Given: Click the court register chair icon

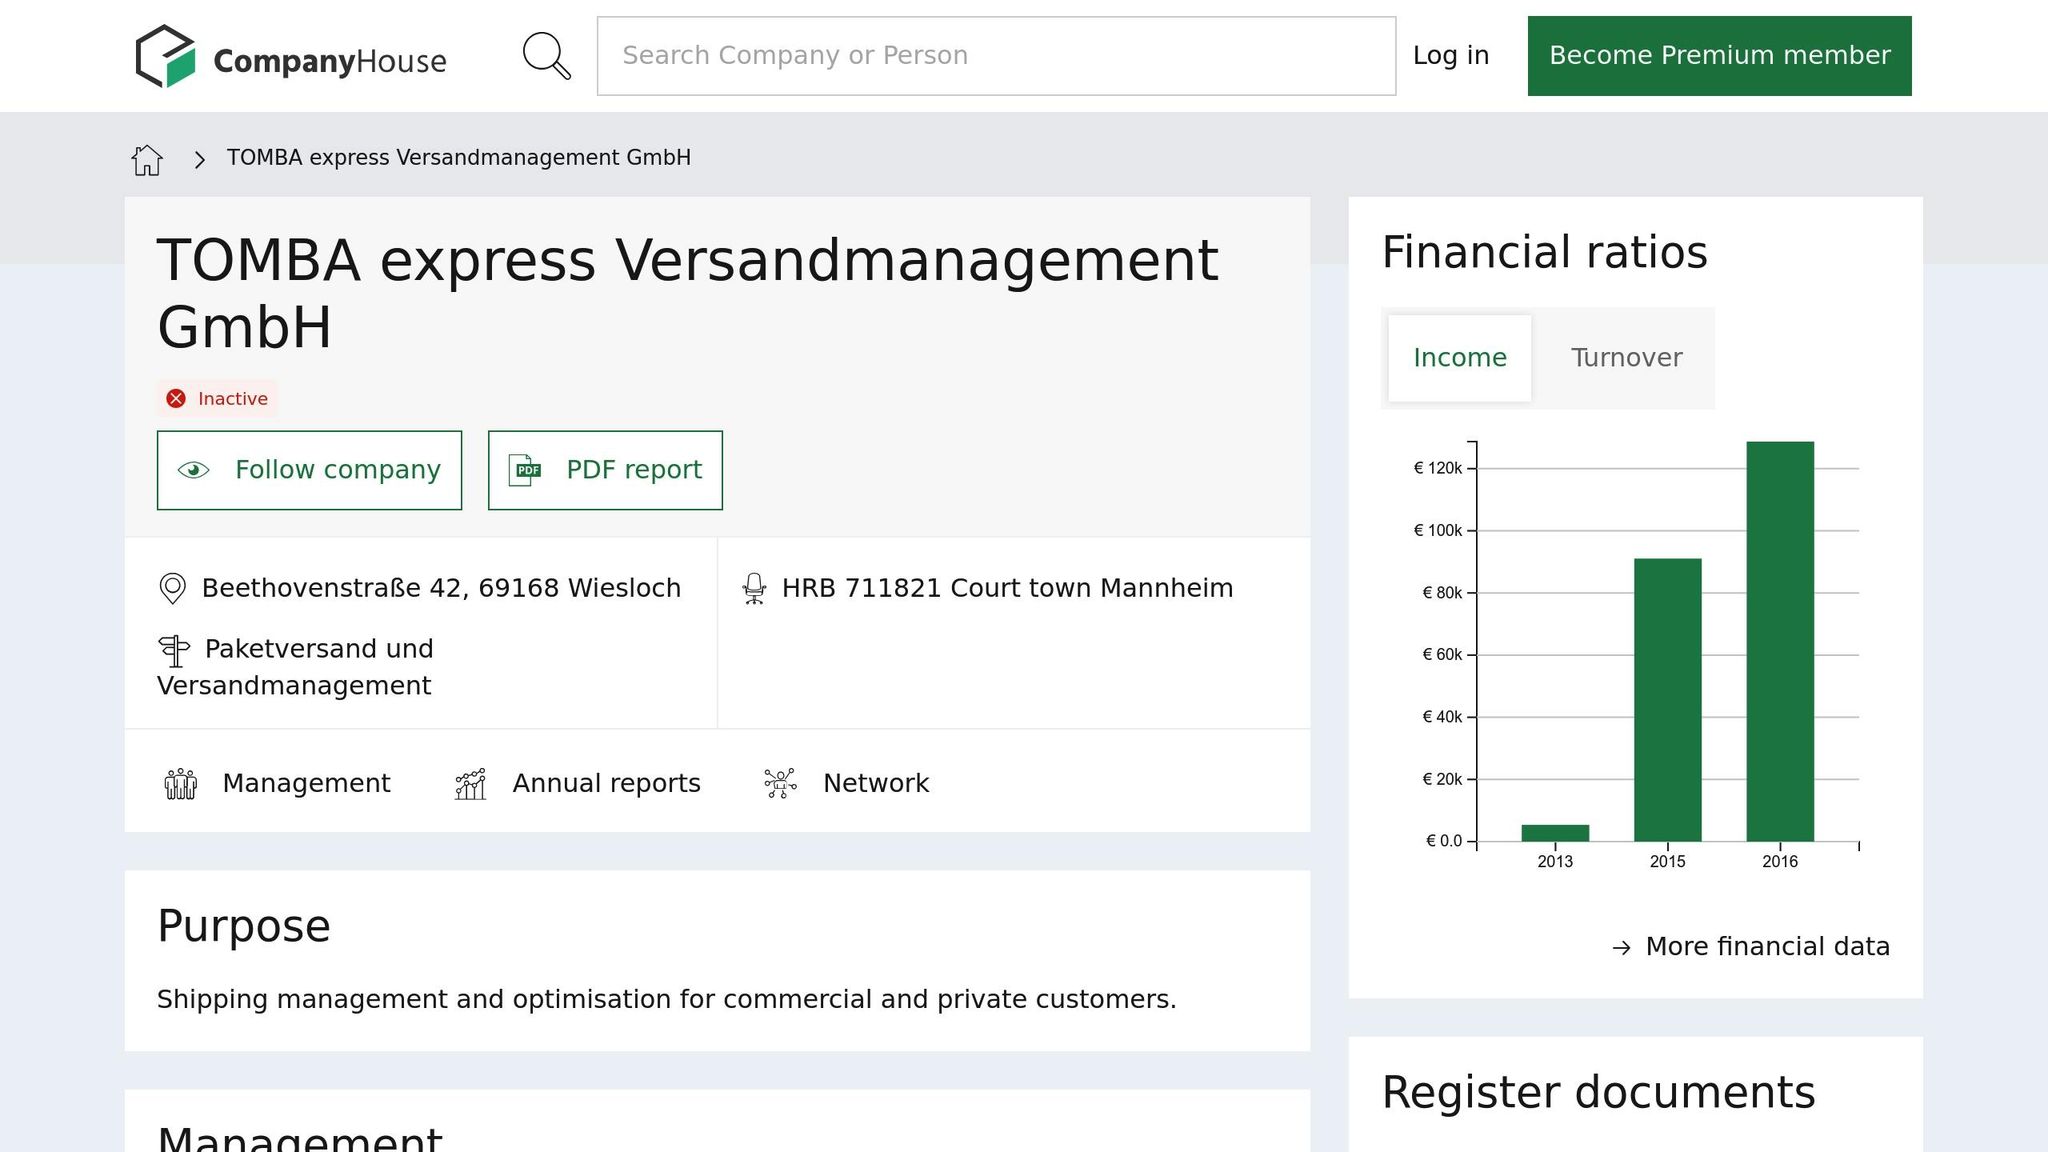Looking at the screenshot, I should click(755, 588).
